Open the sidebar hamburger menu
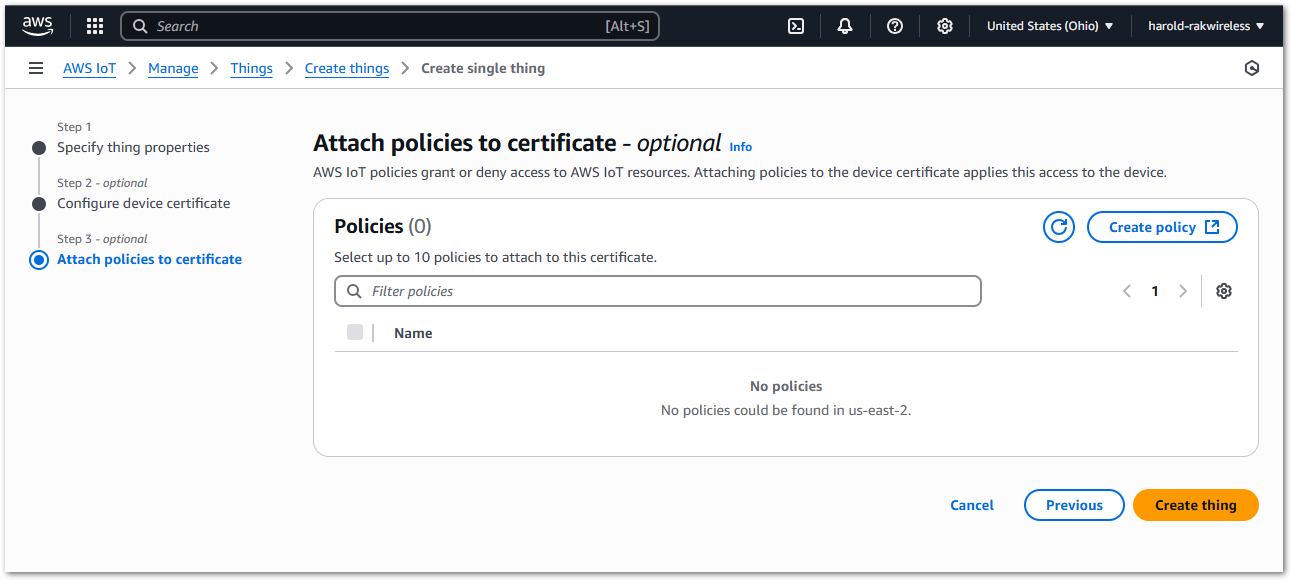The height and width of the screenshot is (581, 1292). (36, 67)
